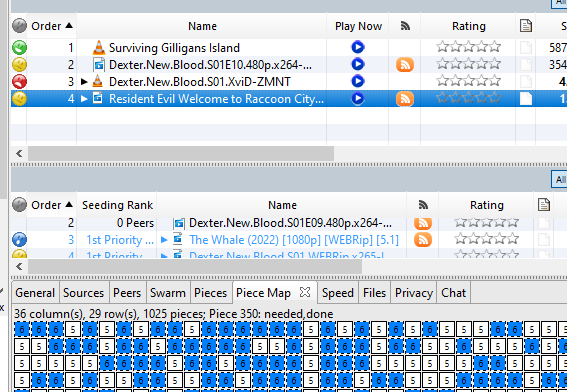Sort by comment column in seeding table

pyautogui.click(x=544, y=205)
